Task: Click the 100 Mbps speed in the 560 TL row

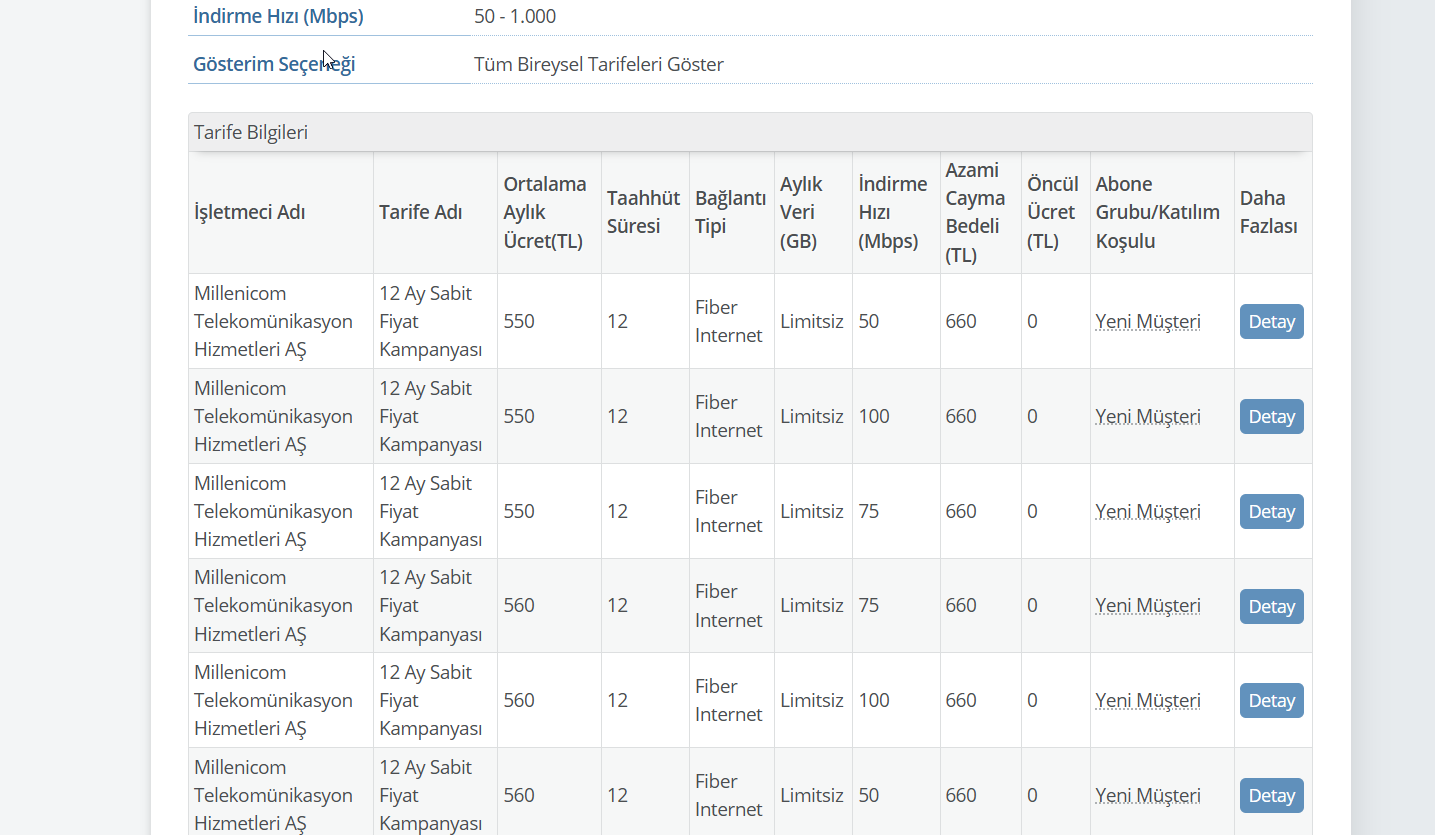Action: 874,700
